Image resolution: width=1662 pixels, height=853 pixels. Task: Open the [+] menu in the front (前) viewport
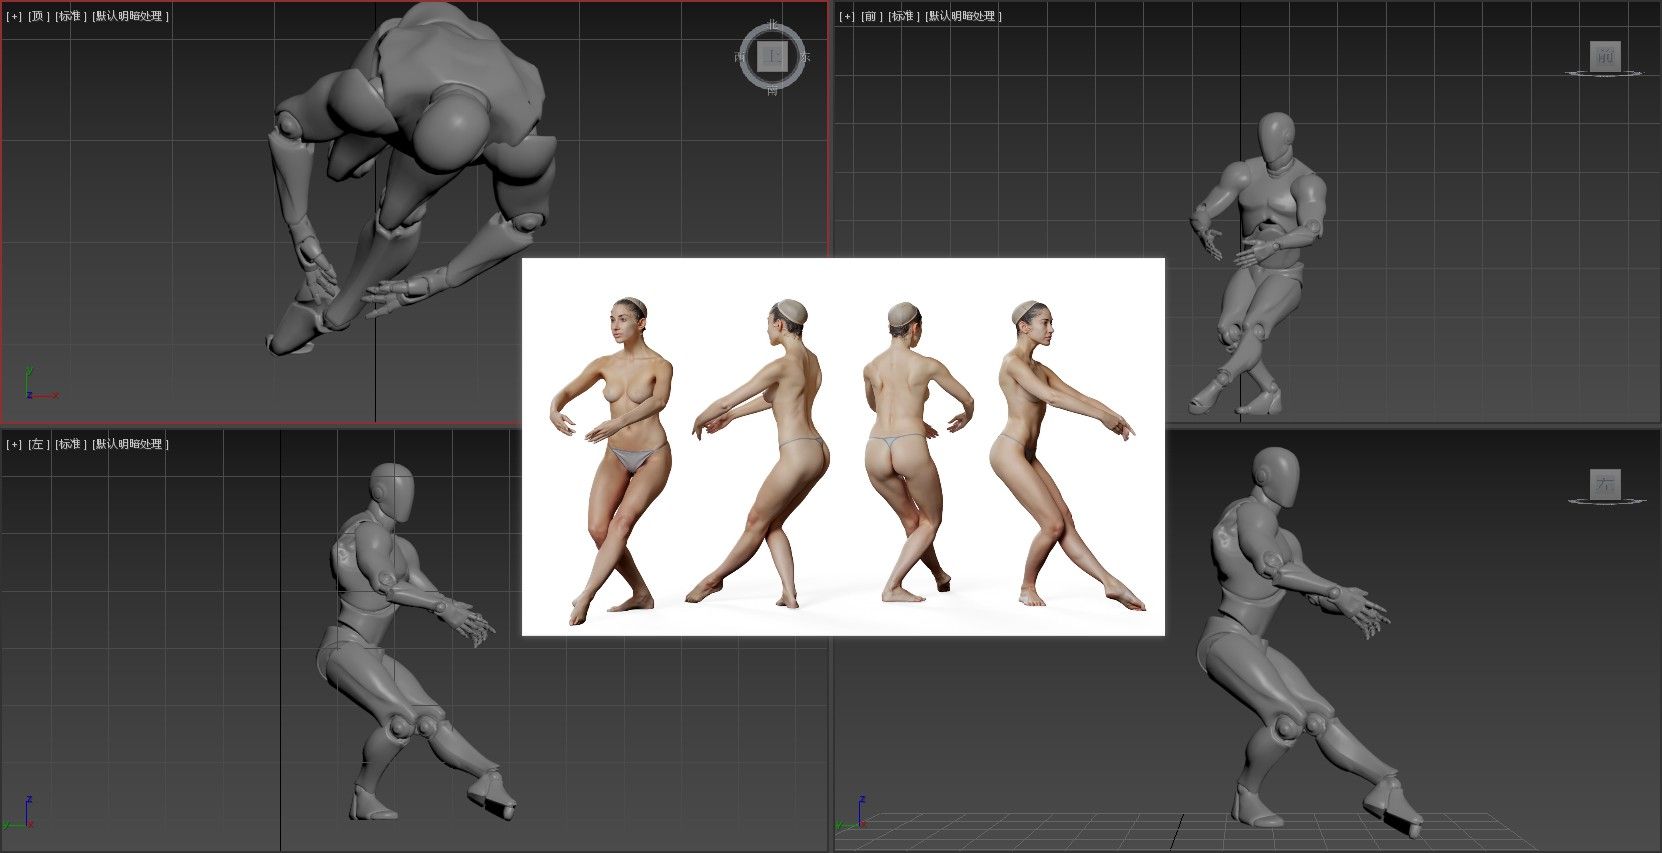(x=847, y=16)
